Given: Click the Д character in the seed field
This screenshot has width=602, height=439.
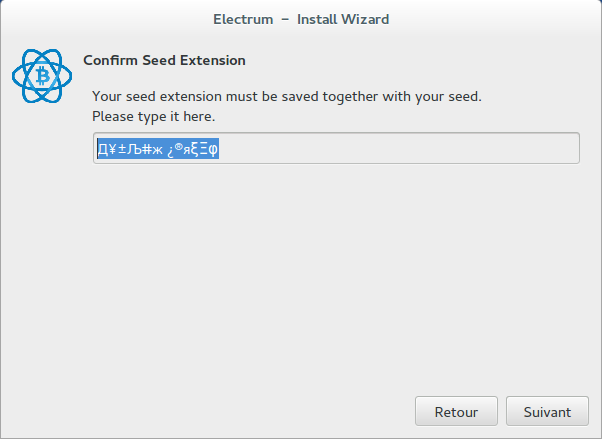Looking at the screenshot, I should 102,149.
